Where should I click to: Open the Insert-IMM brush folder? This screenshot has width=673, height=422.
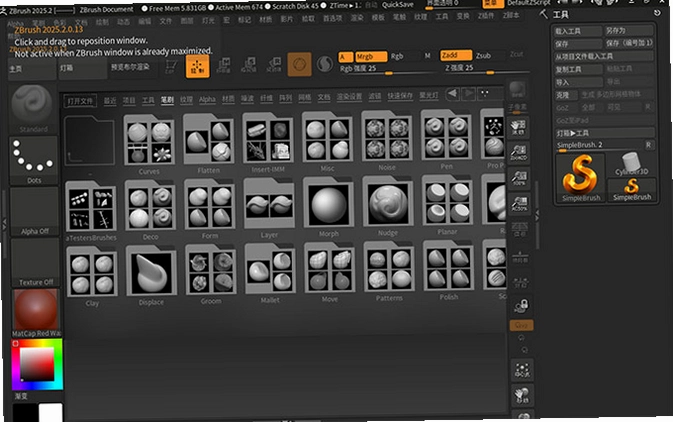[x=267, y=142]
